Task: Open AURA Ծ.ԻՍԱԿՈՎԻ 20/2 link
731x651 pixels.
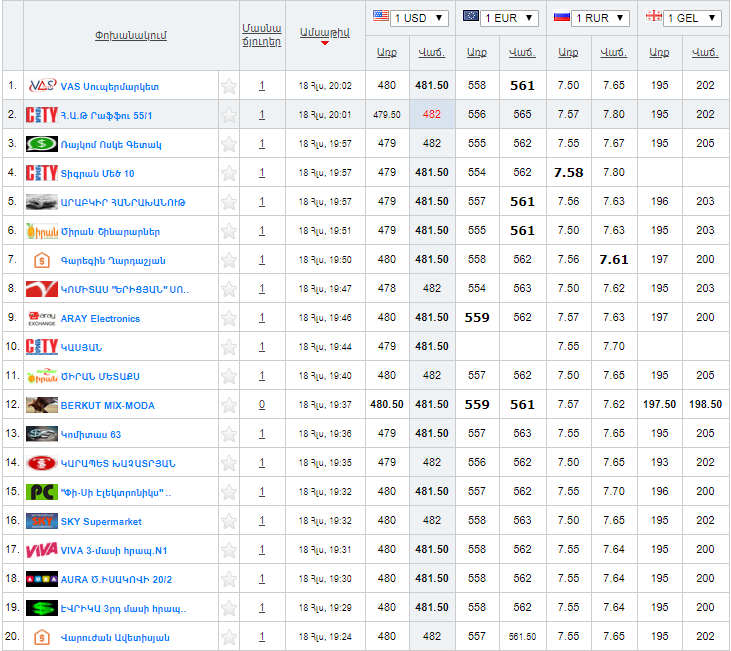Action: (x=116, y=579)
